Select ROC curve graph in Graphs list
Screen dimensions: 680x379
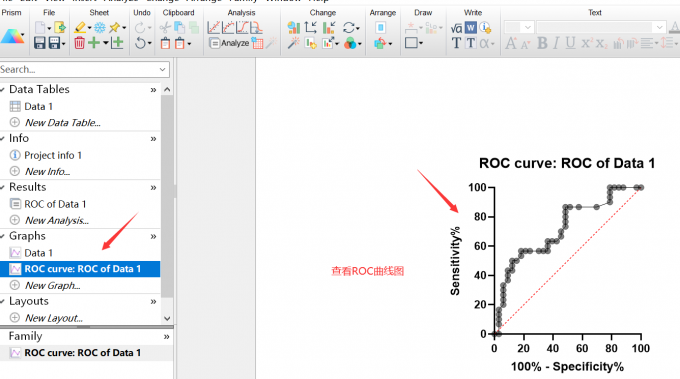[80, 269]
